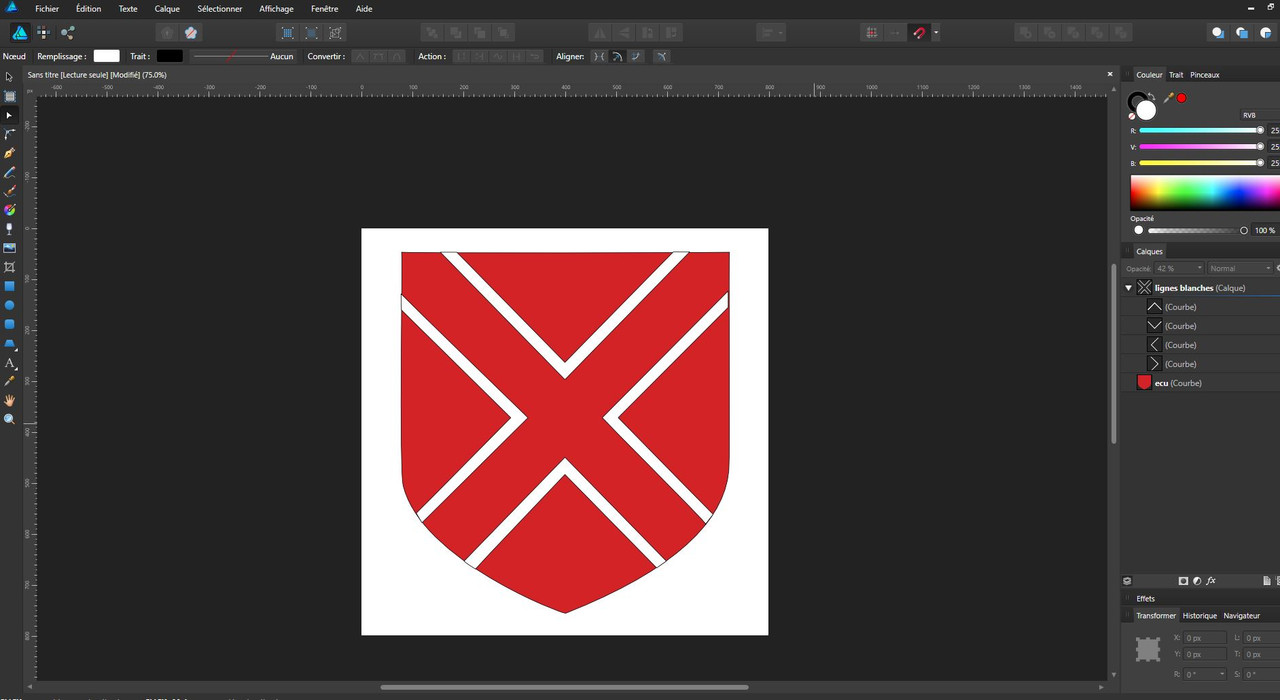This screenshot has width=1280, height=700.
Task: Open the Sélectionner menu
Action: (219, 9)
